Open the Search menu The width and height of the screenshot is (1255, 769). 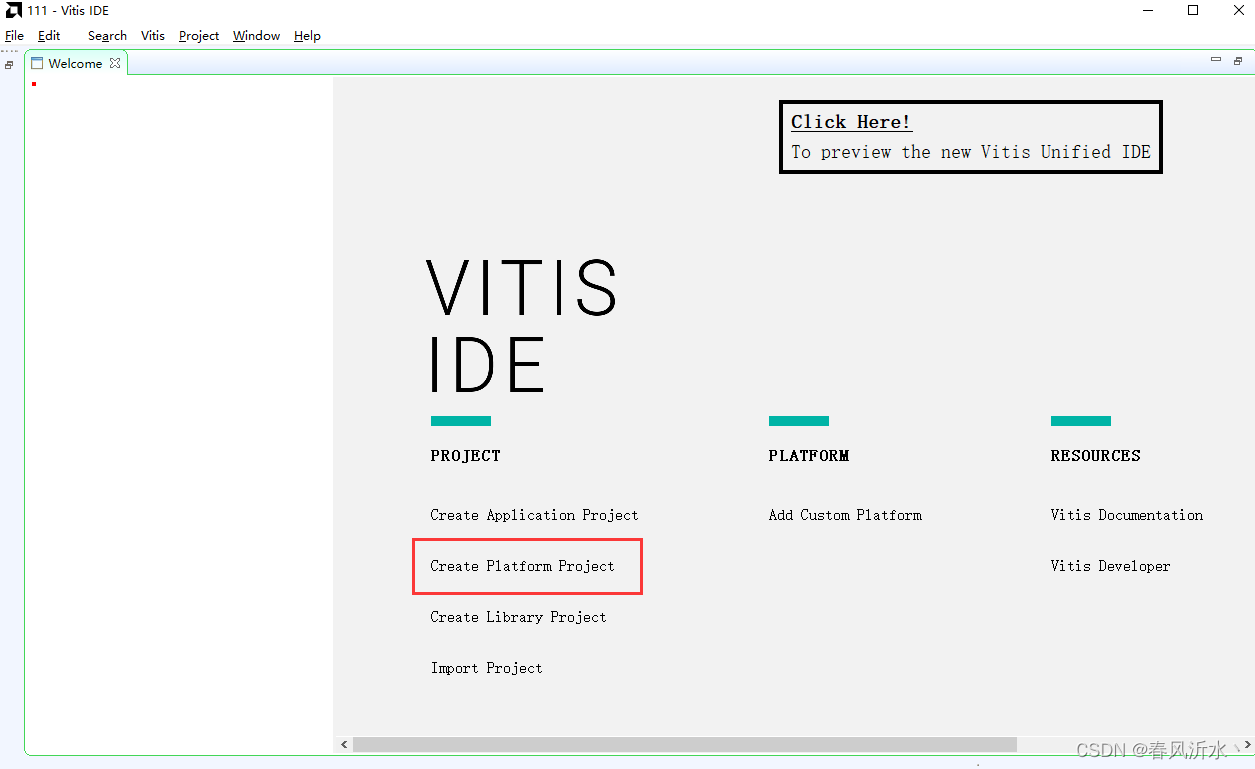(x=107, y=36)
